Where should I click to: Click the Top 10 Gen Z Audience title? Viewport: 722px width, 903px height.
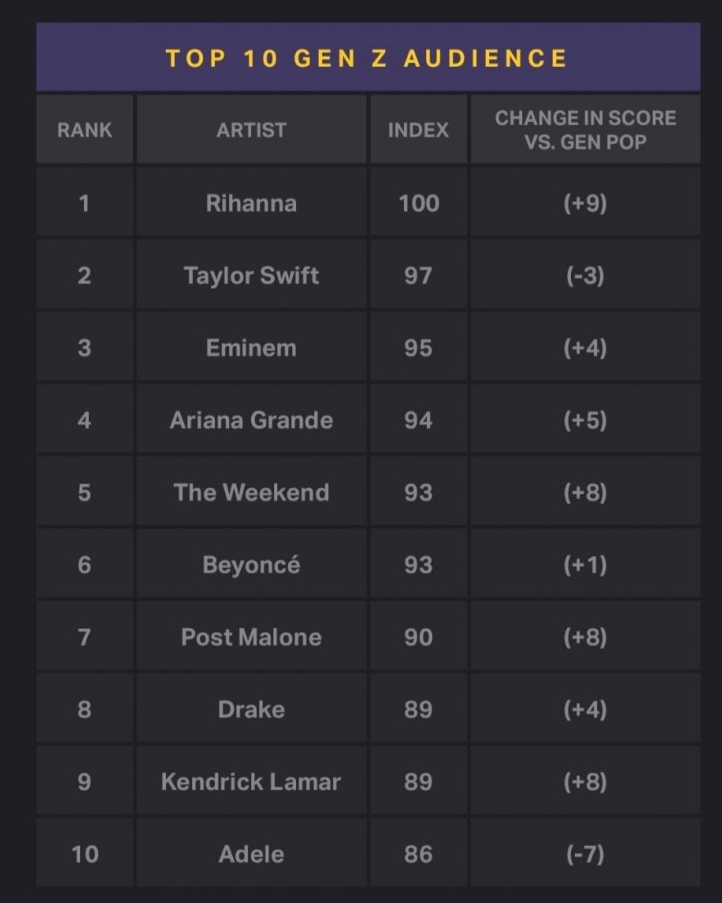point(367,58)
